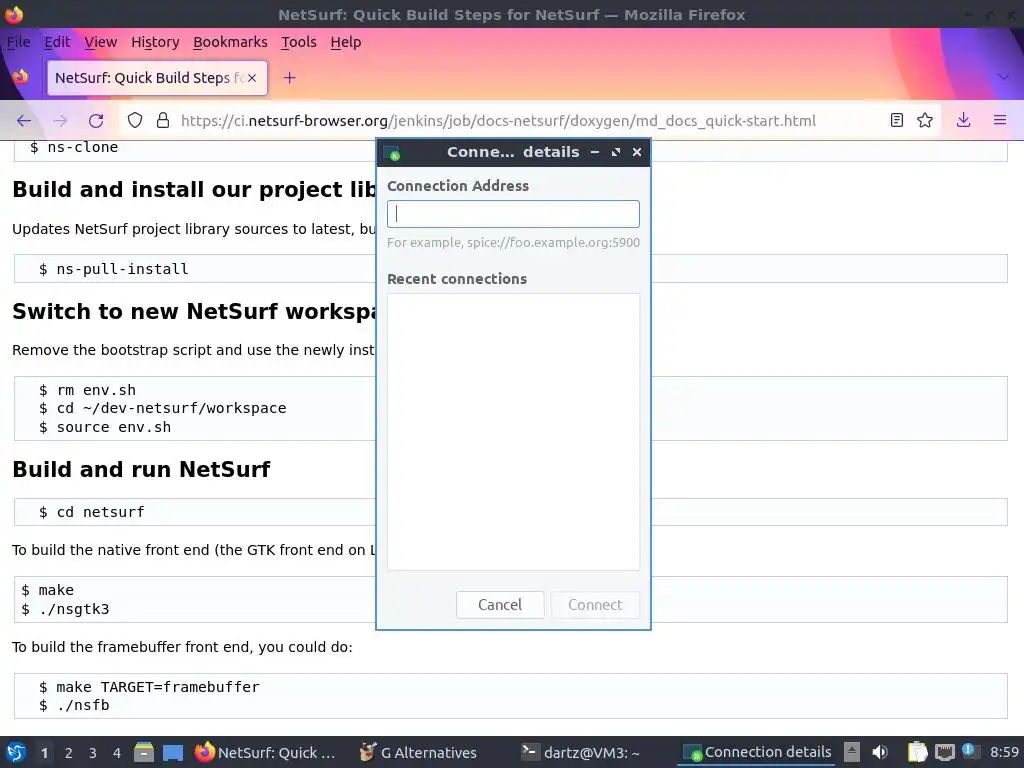Open the View menu

(x=101, y=42)
